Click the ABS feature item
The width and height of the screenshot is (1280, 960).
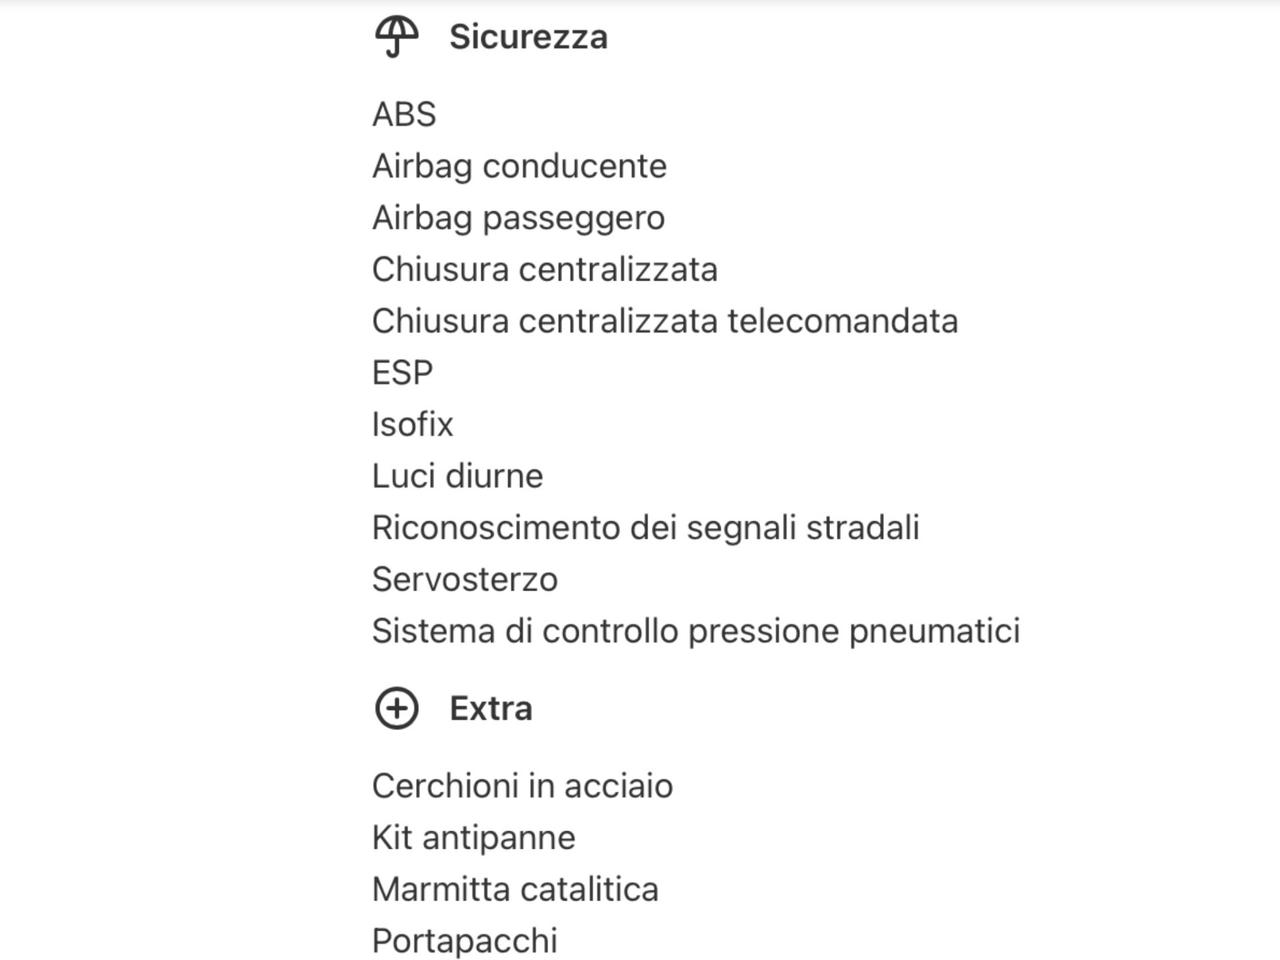pyautogui.click(x=404, y=114)
